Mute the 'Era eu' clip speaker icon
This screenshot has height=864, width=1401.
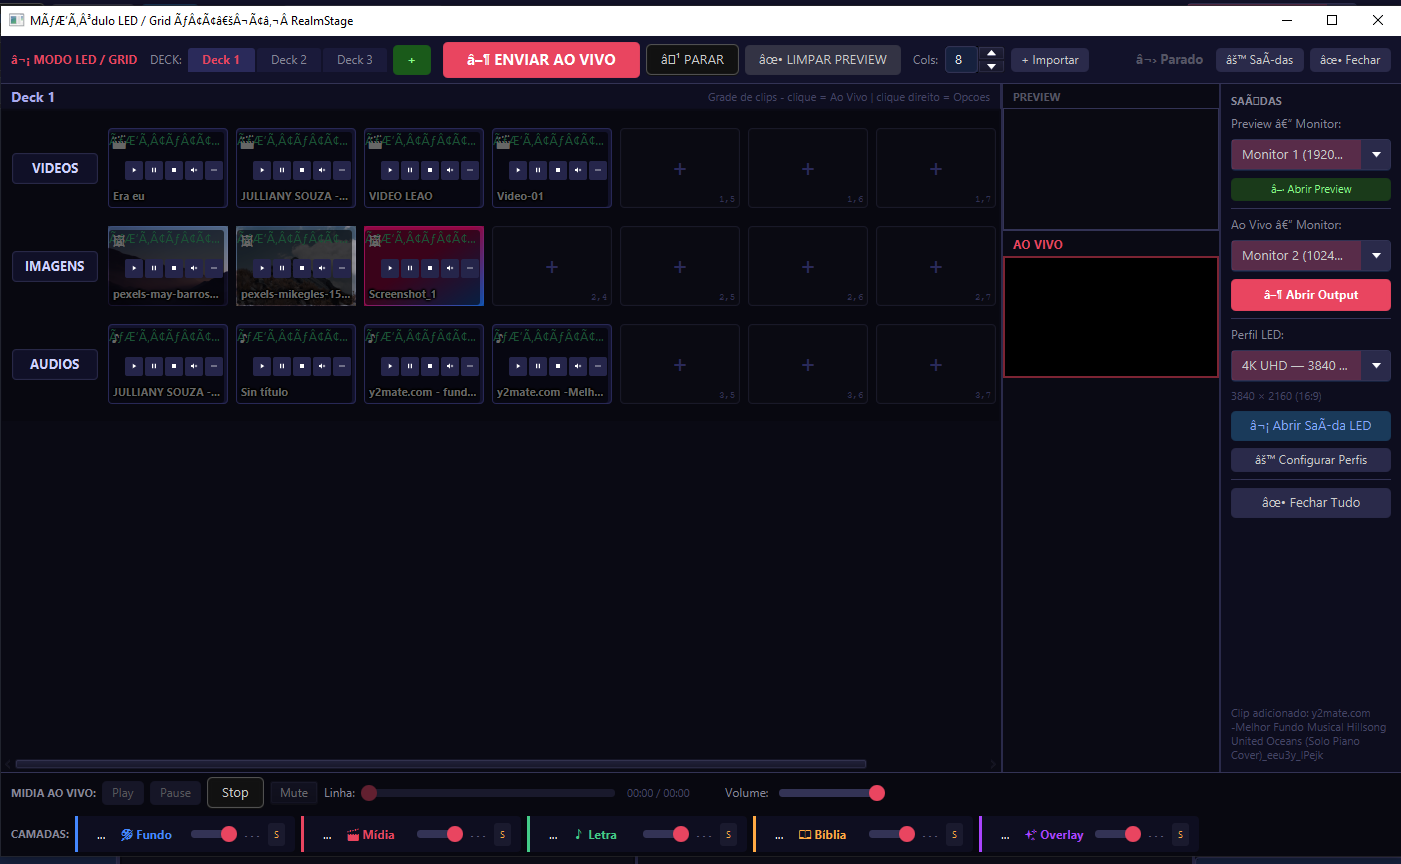tap(194, 170)
